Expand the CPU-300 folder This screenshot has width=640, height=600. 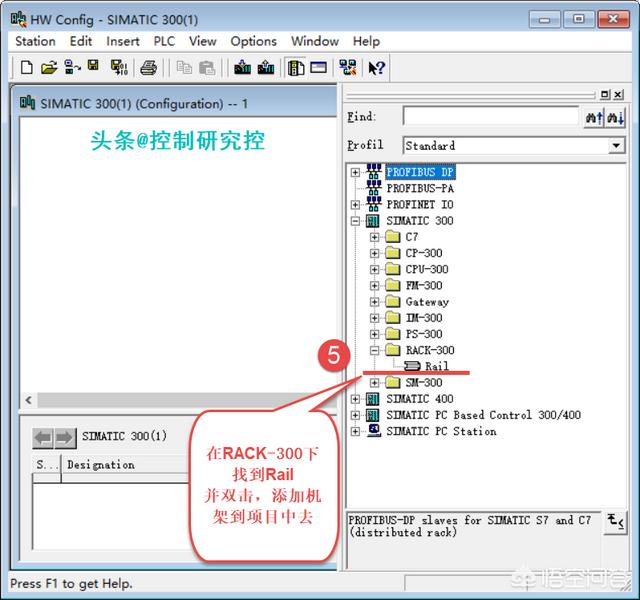click(375, 269)
